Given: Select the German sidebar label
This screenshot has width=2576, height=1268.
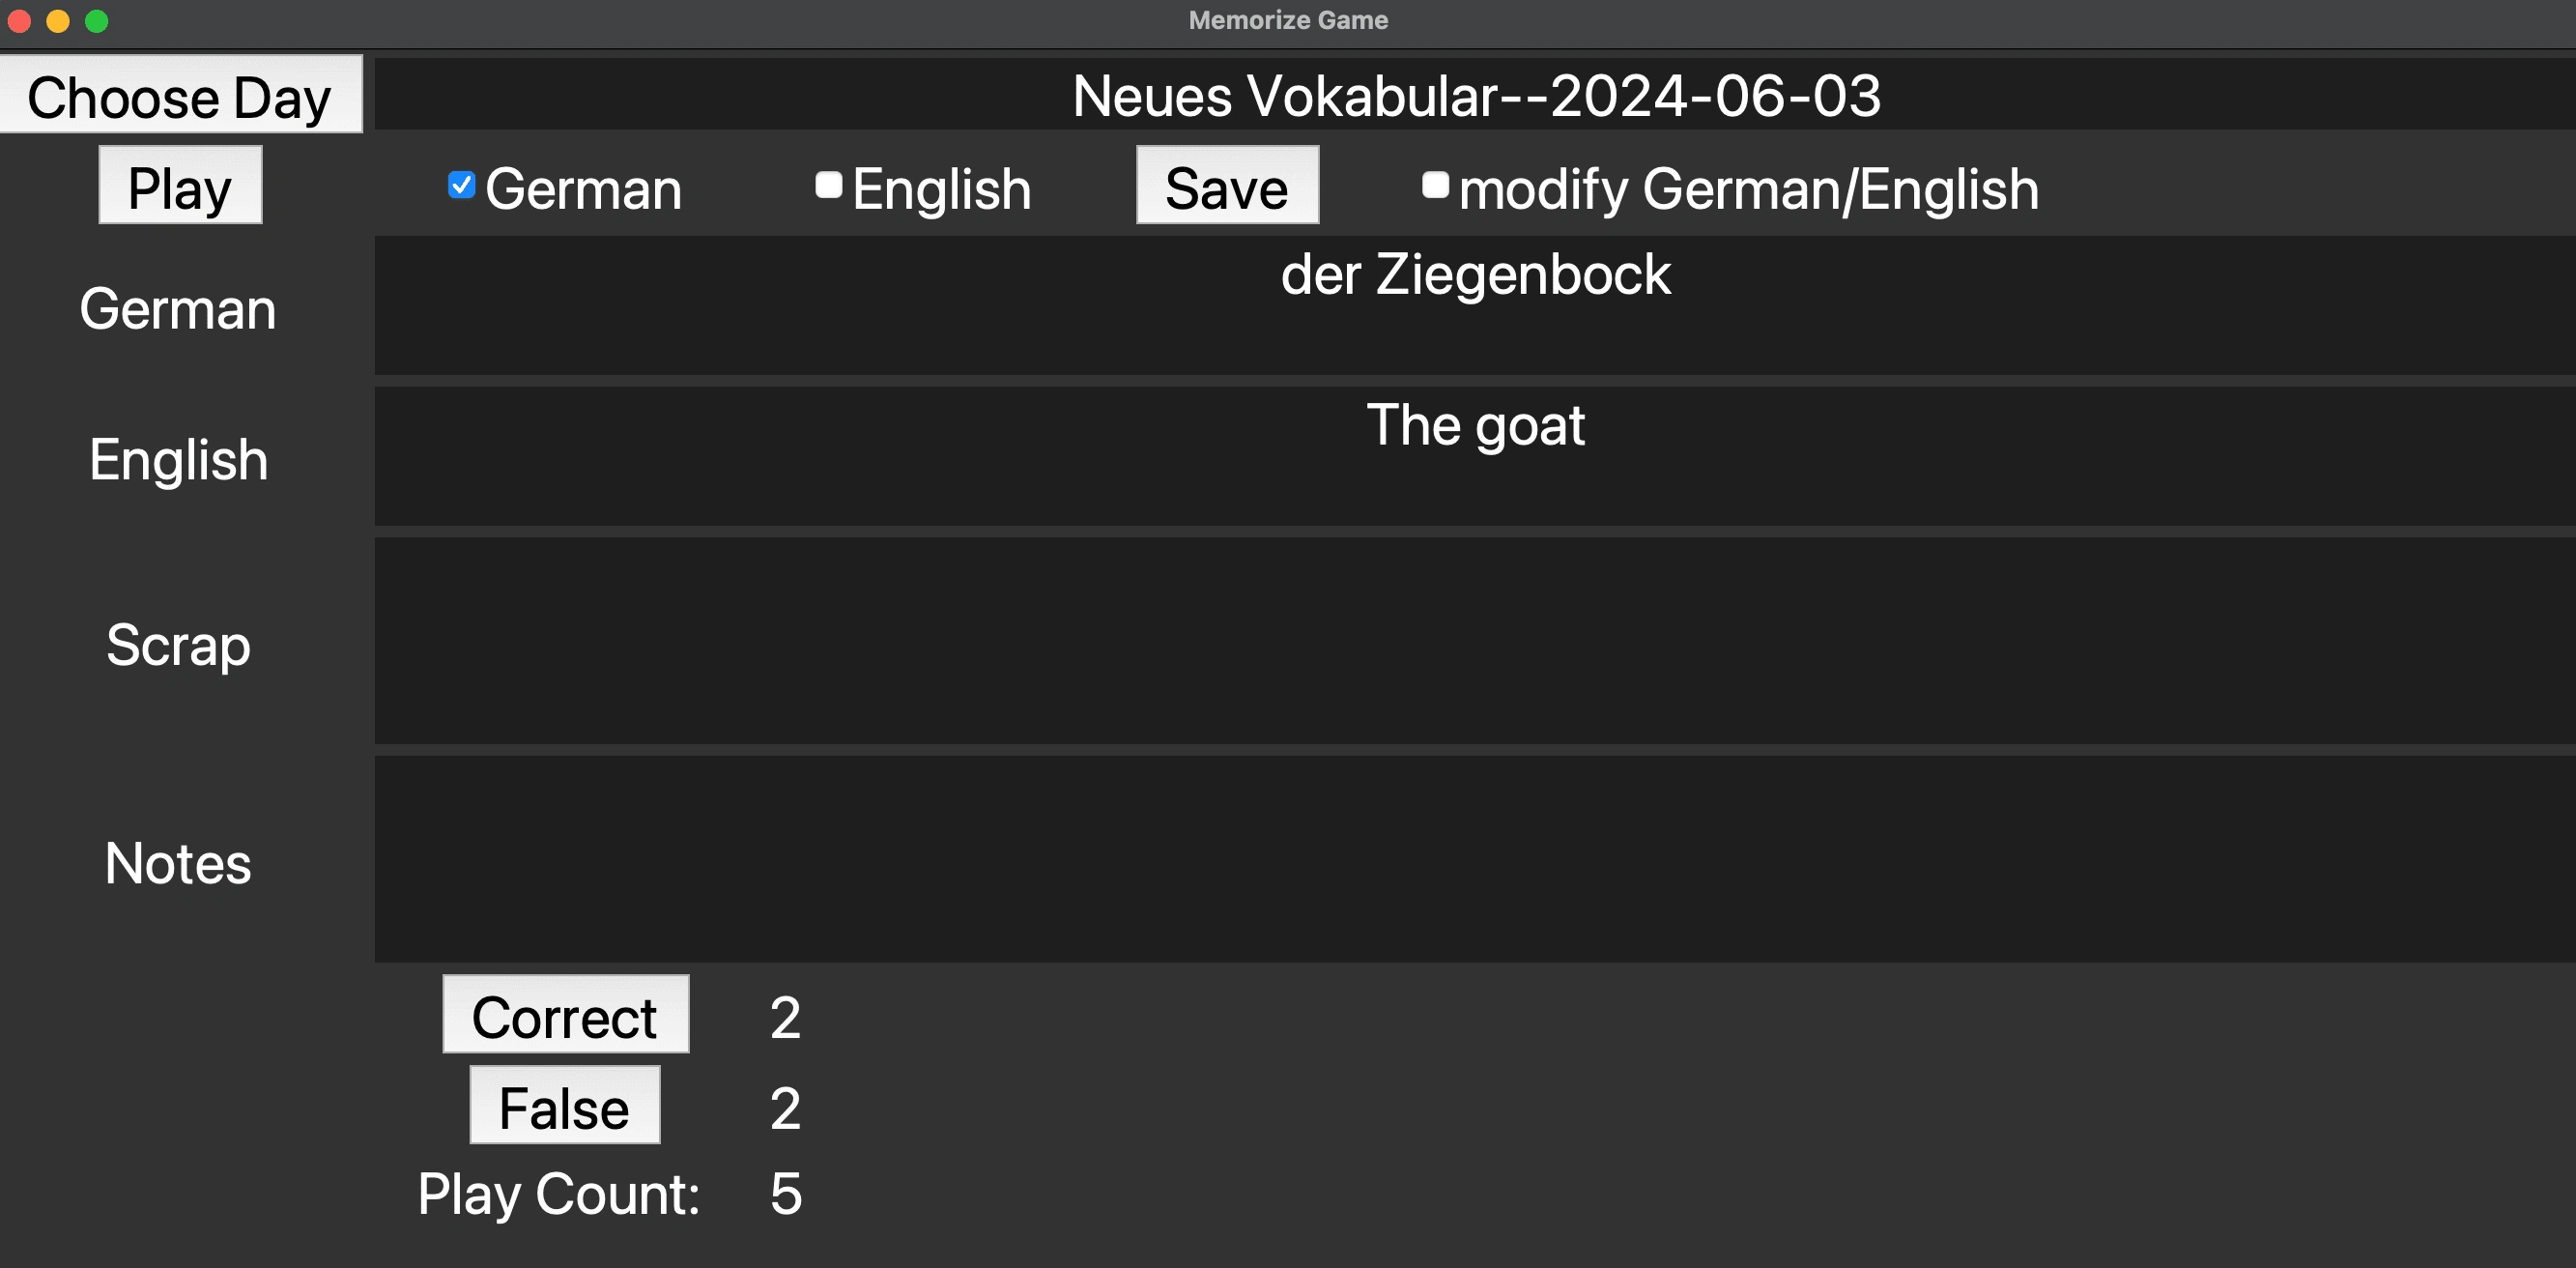Looking at the screenshot, I should point(181,309).
